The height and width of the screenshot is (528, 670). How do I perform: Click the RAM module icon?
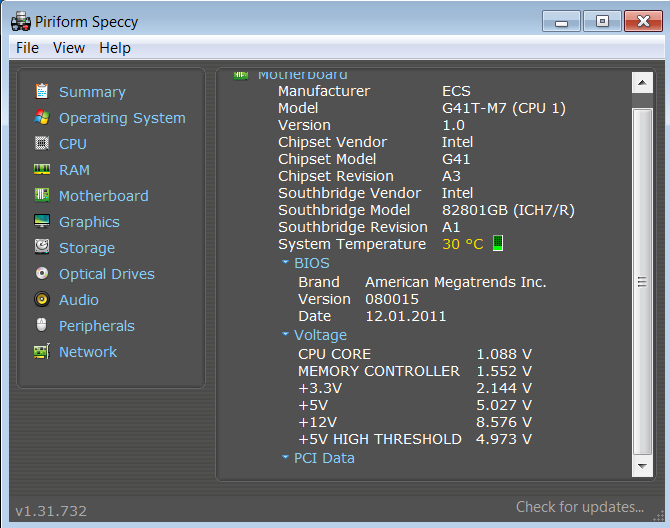coord(42,170)
